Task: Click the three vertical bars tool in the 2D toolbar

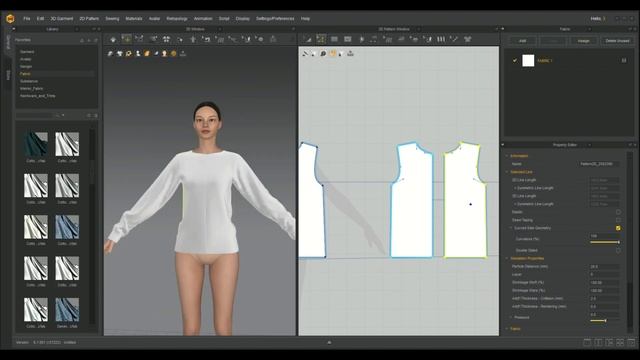Action: coord(441,39)
